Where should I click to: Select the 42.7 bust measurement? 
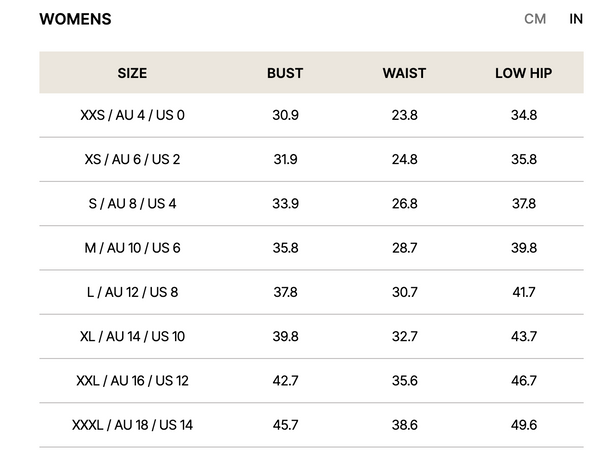(x=285, y=381)
